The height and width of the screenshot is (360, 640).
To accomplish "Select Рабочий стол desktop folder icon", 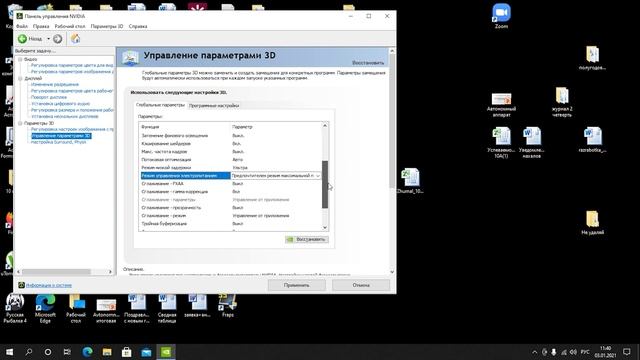I will tap(76, 309).
